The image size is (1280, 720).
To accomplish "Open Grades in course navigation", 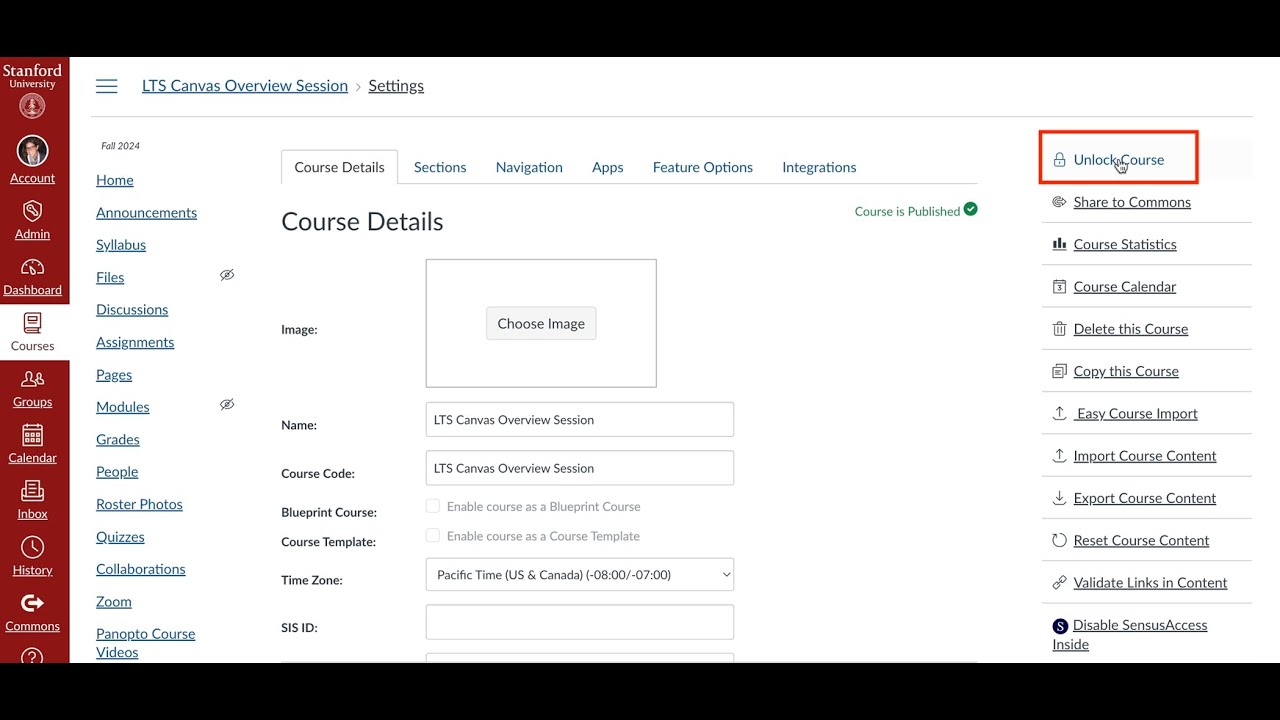I will point(118,439).
